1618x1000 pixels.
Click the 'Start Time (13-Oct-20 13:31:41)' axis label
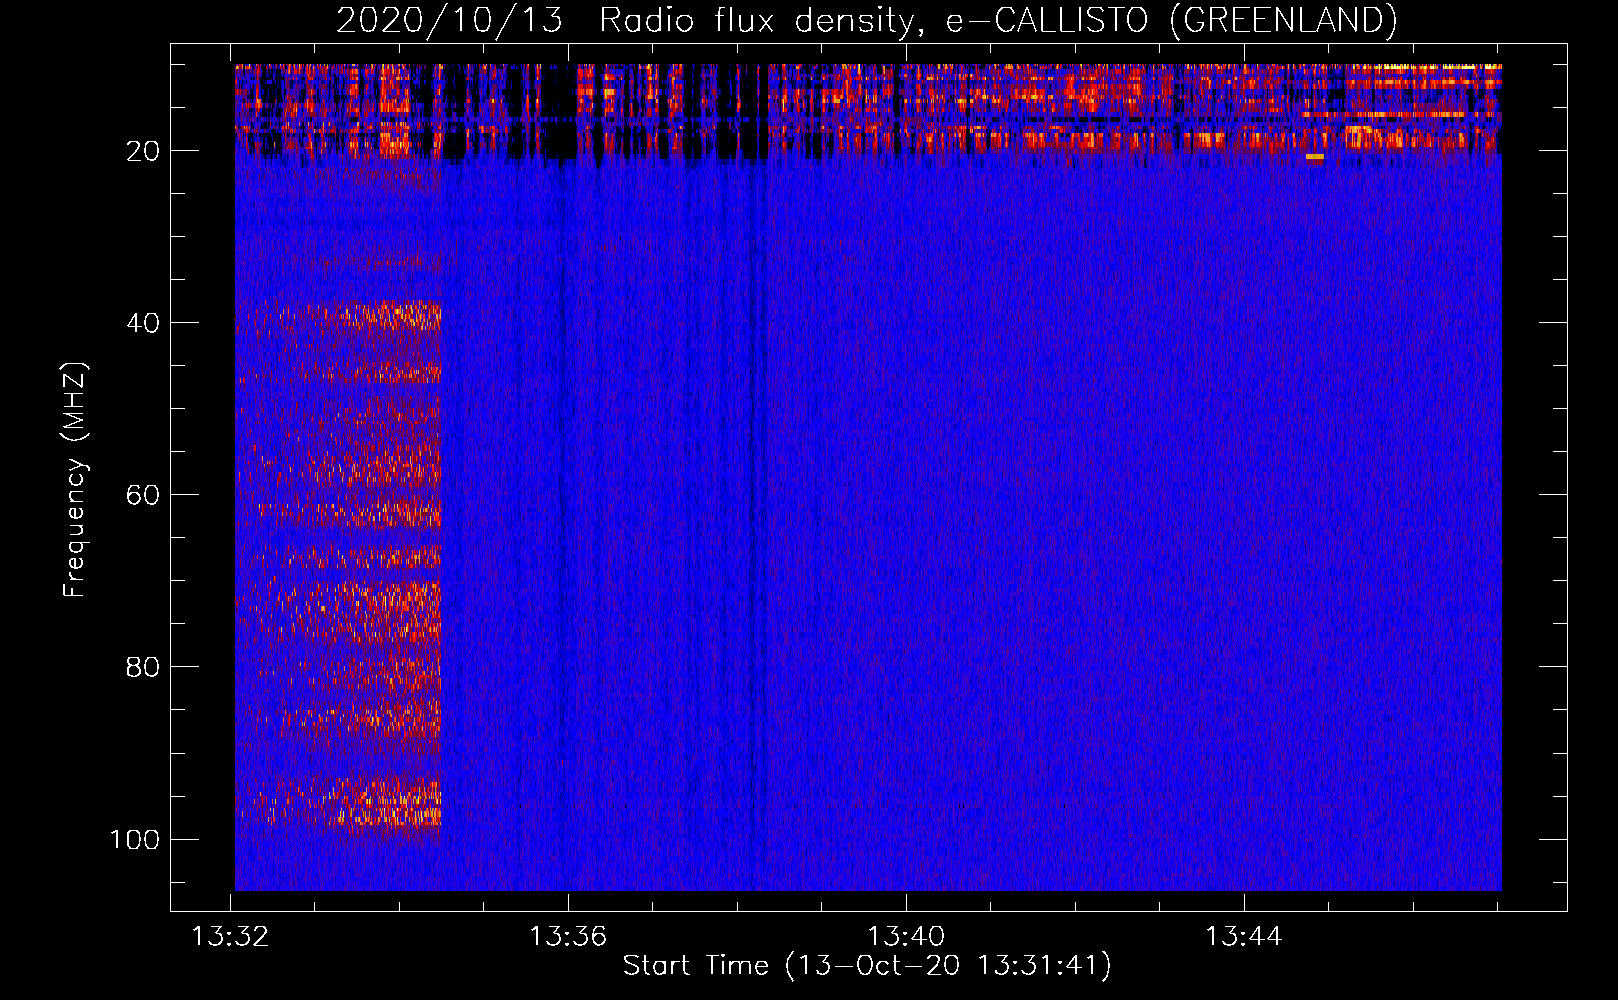pyautogui.click(x=867, y=966)
